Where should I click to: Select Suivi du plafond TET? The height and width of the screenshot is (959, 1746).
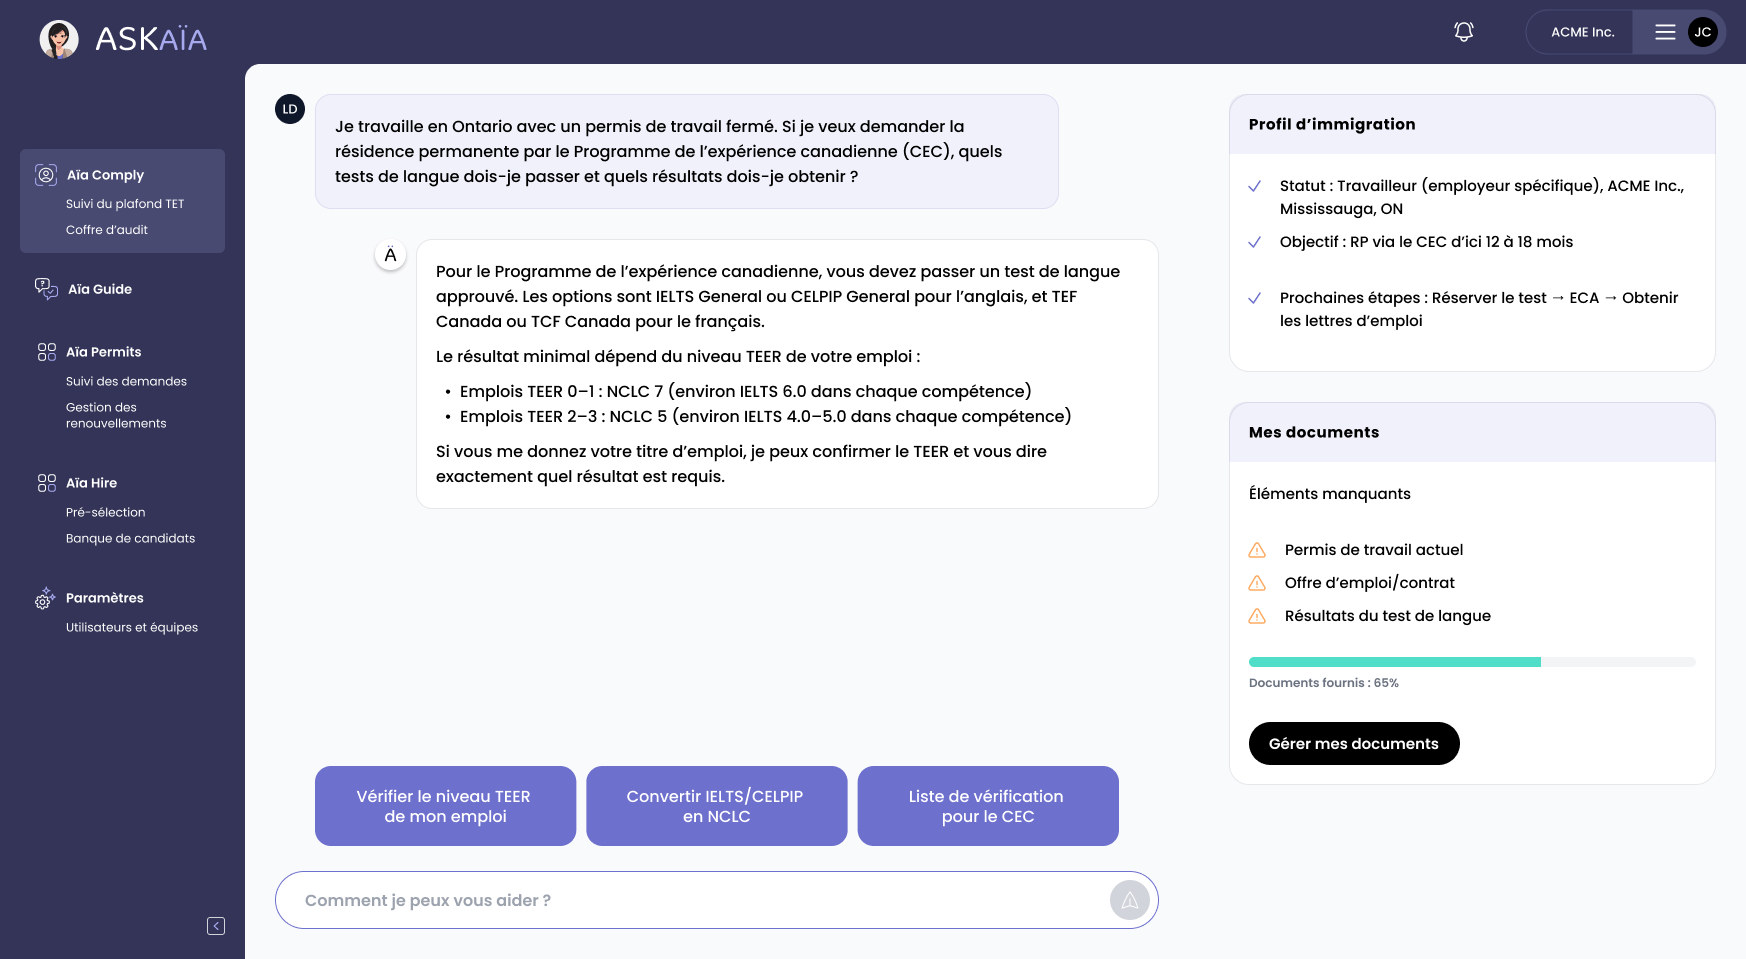coord(127,203)
